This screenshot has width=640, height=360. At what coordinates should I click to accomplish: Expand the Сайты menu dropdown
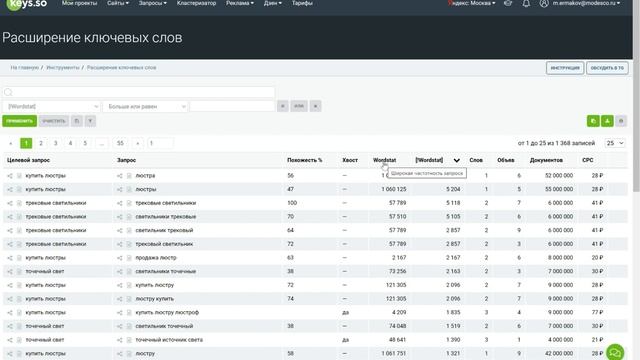118,3
